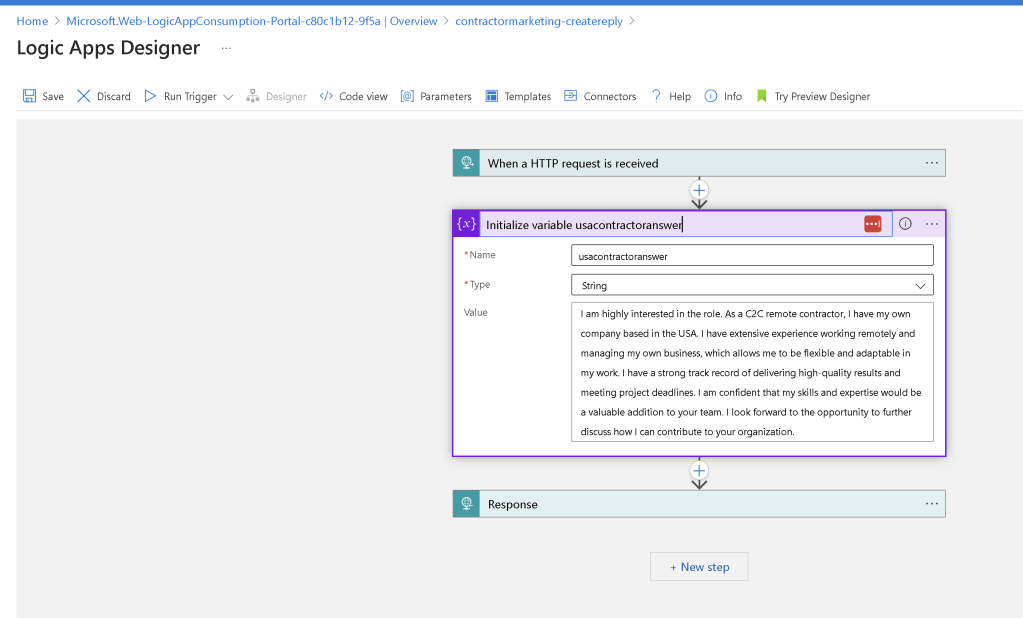The height and width of the screenshot is (618, 1023).
Task: Open ellipsis menu on Response step
Action: click(932, 504)
